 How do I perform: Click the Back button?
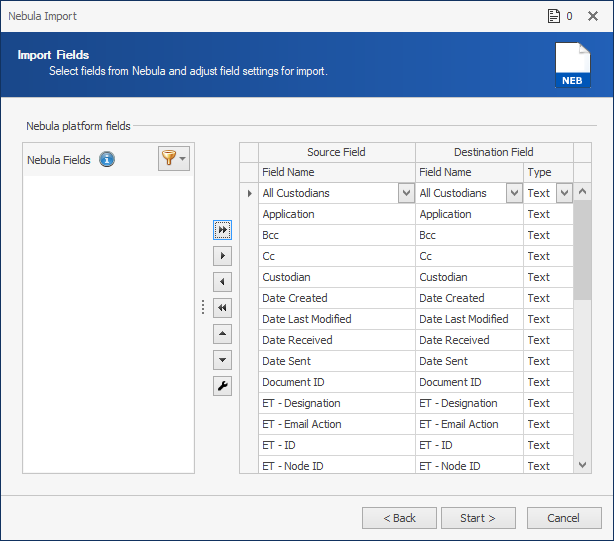tap(399, 518)
